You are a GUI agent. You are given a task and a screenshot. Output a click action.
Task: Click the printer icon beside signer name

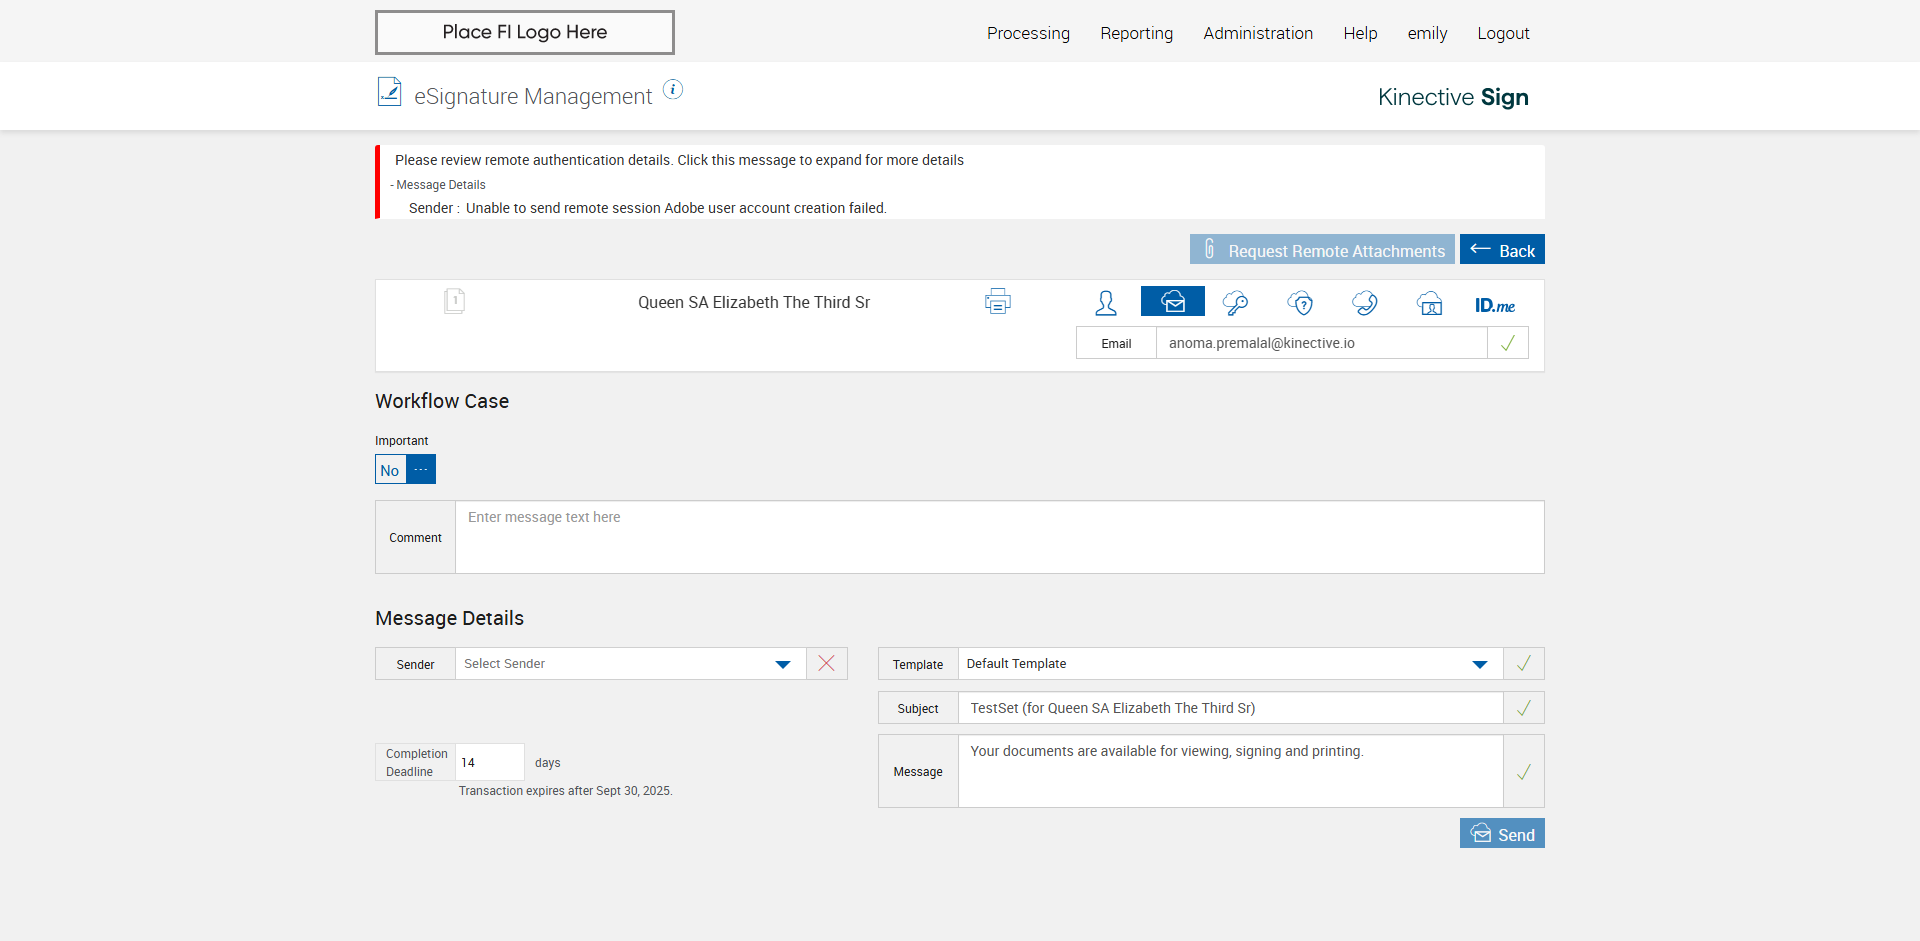(x=997, y=302)
